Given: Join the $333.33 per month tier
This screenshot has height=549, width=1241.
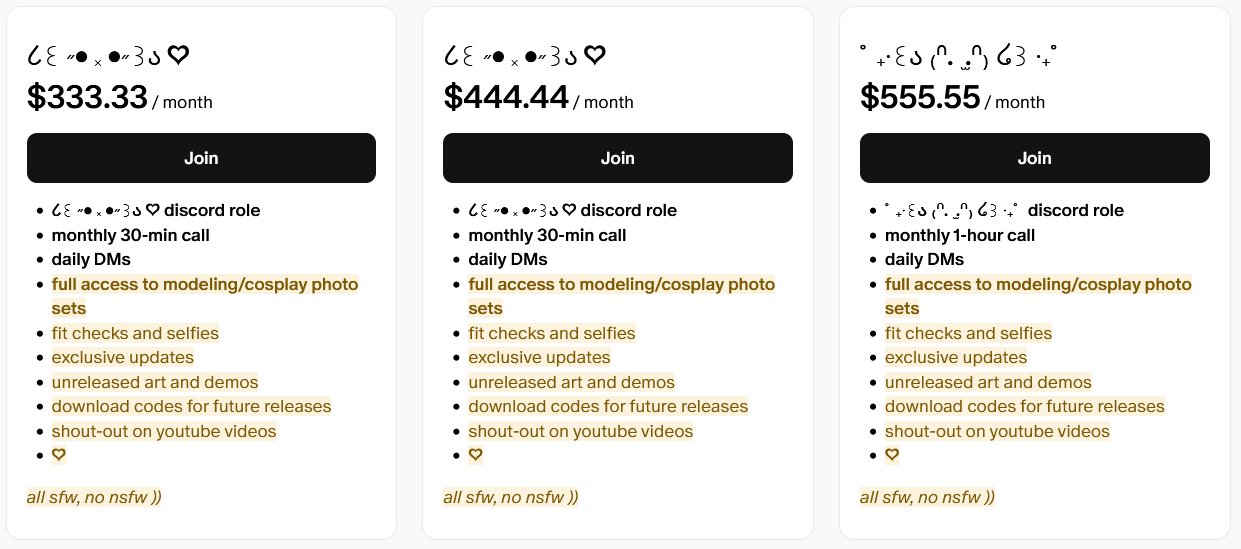Looking at the screenshot, I should coord(201,158).
